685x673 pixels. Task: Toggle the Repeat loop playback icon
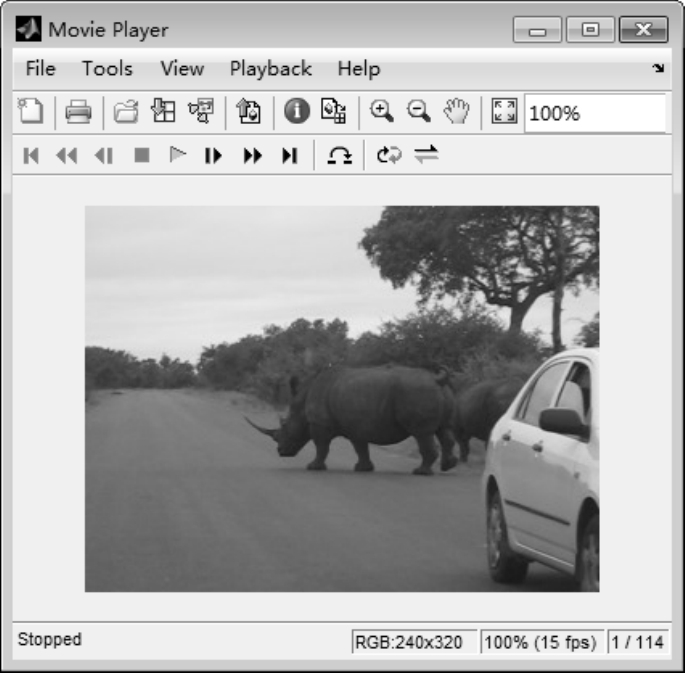tap(389, 155)
